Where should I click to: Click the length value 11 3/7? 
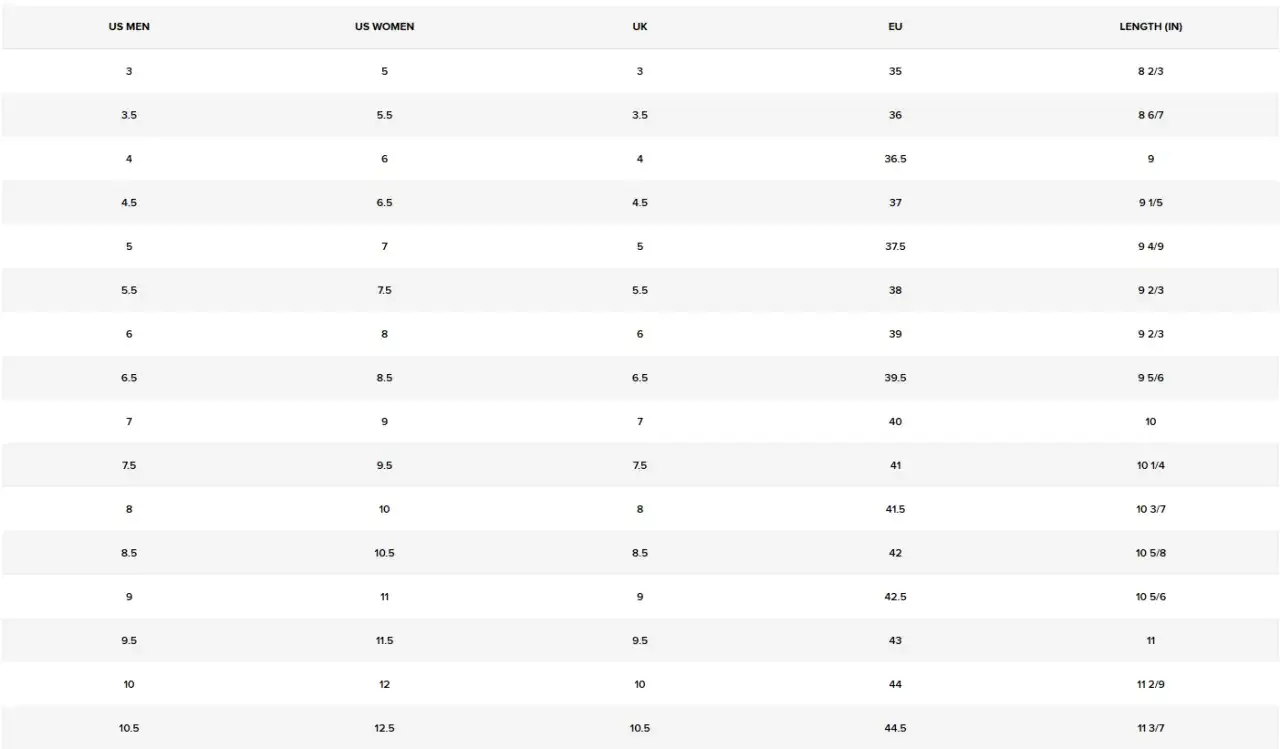1150,728
